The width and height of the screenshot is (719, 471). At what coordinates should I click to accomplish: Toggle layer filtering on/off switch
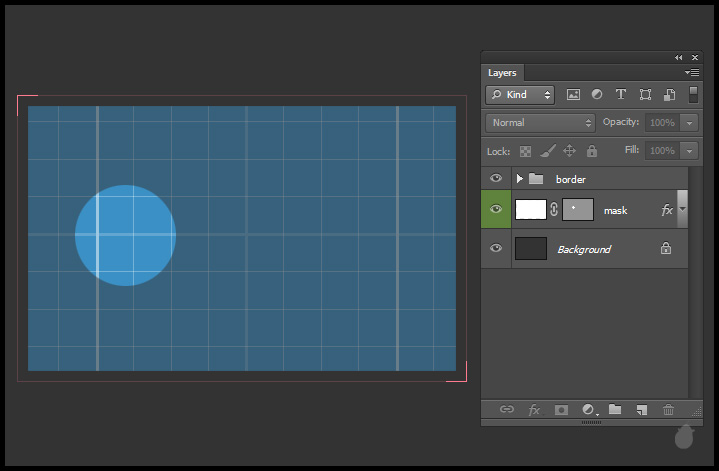click(x=693, y=95)
